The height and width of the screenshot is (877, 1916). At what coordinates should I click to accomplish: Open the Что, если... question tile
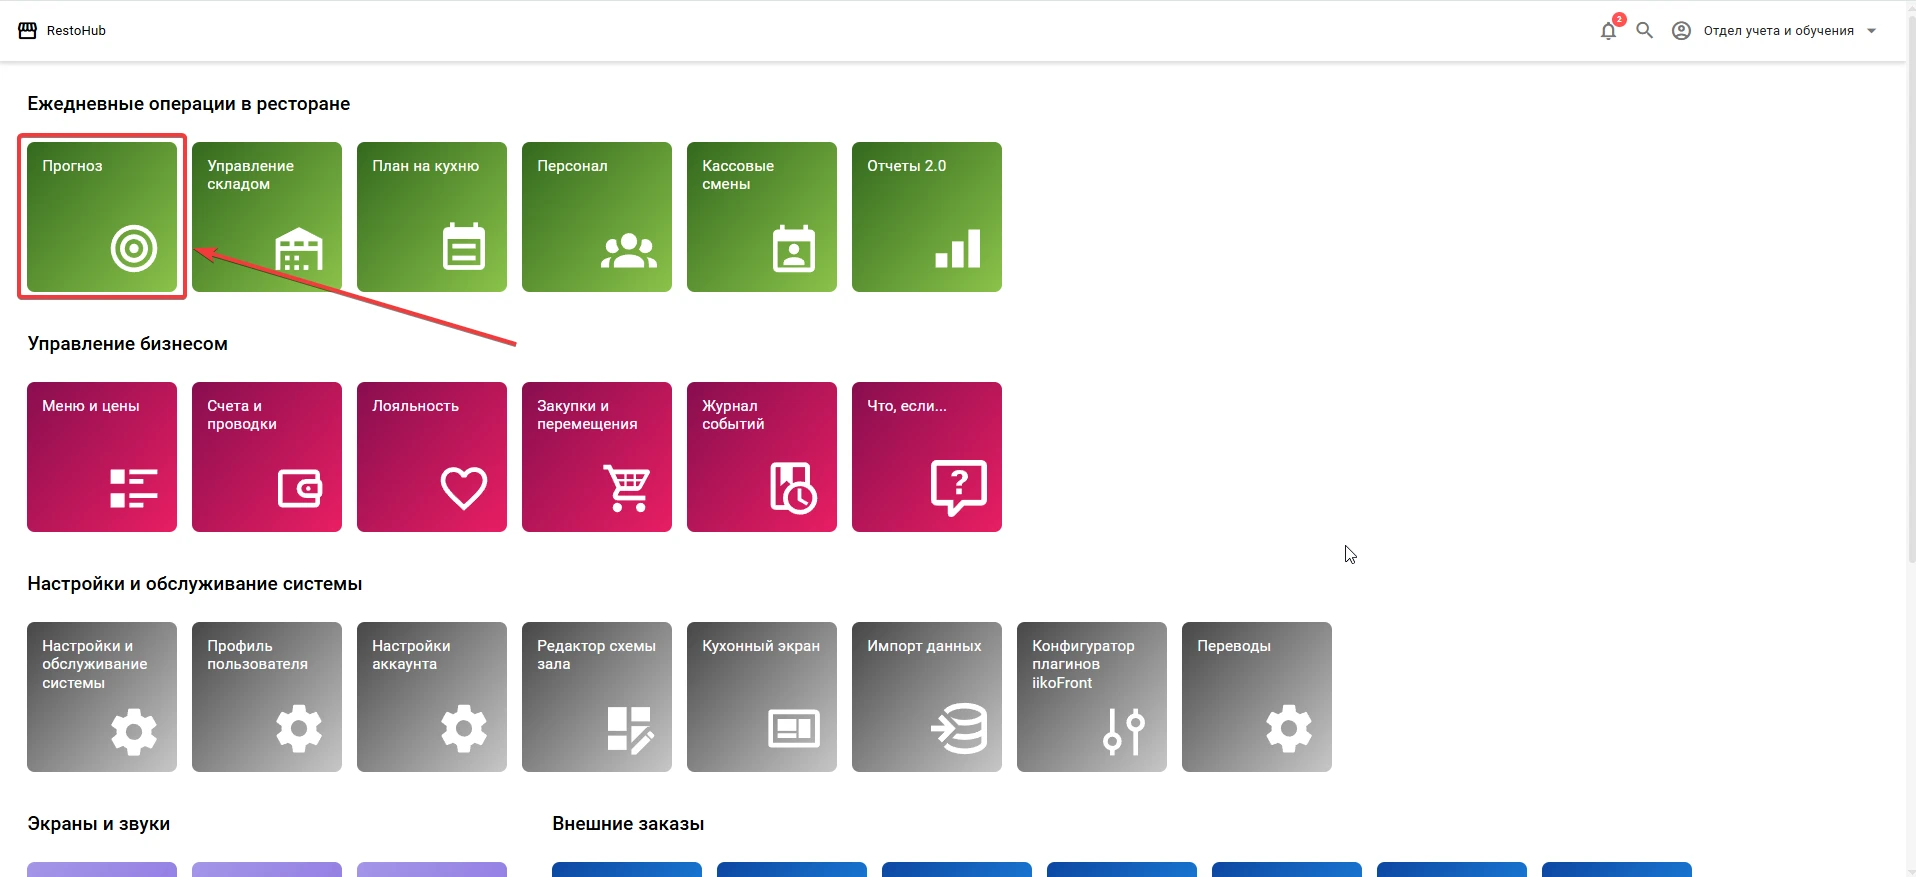[927, 457]
